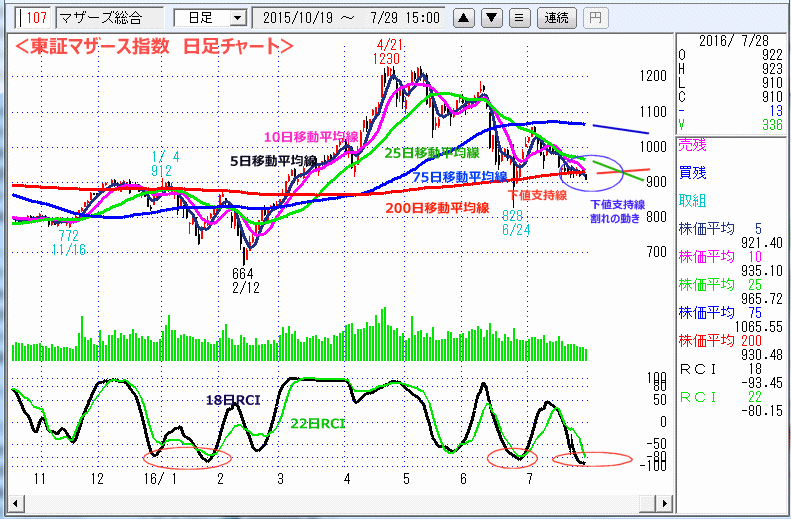Viewport: 791px width, 519px height.
Task: Click the 4/21 1230 high label on chart
Action: (387, 51)
